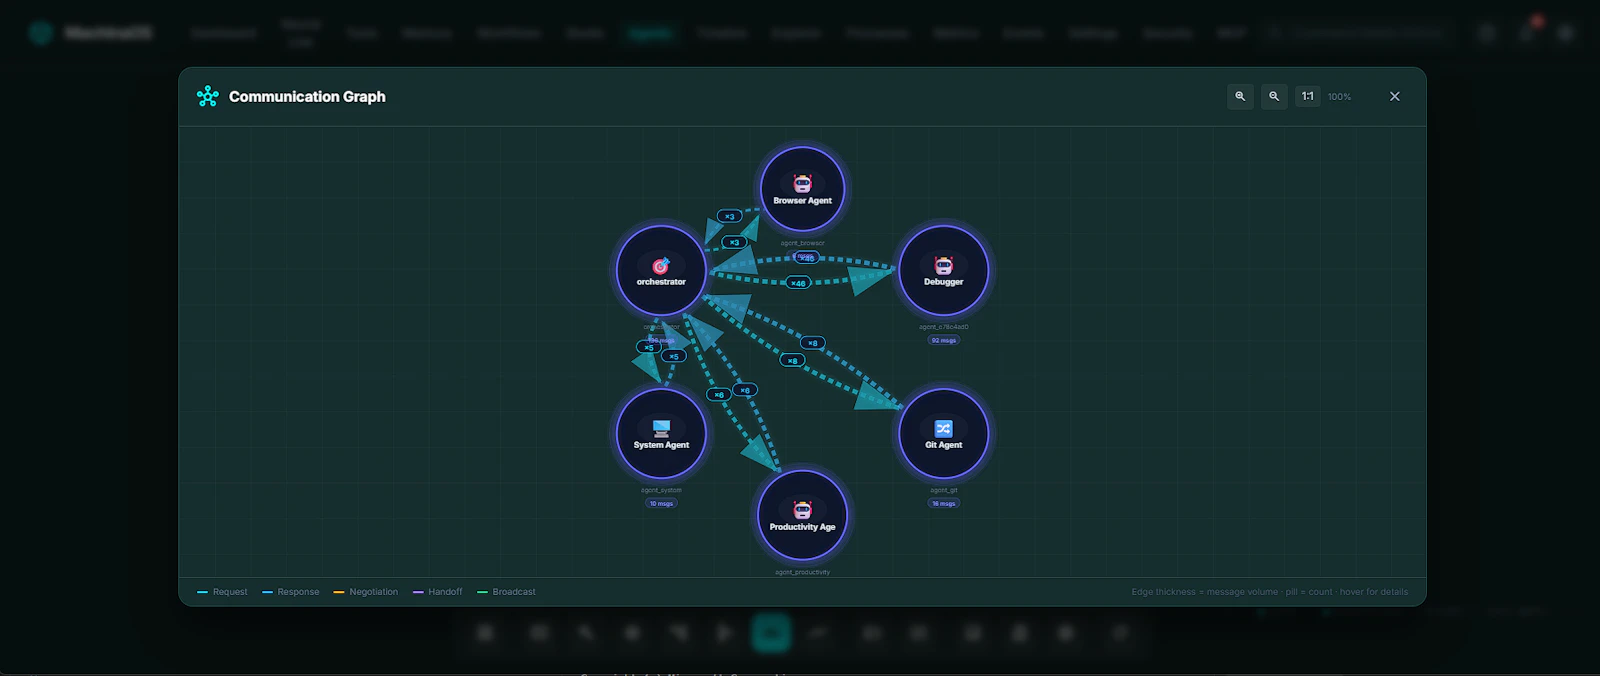Click the 100% zoom level text
This screenshot has height=676, width=1600.
1339,97
